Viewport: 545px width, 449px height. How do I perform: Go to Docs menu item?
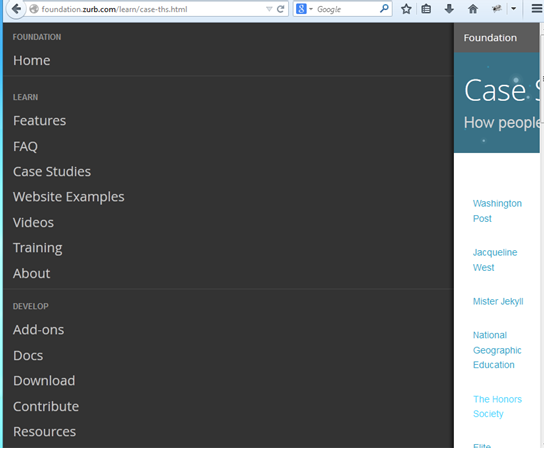coord(28,356)
